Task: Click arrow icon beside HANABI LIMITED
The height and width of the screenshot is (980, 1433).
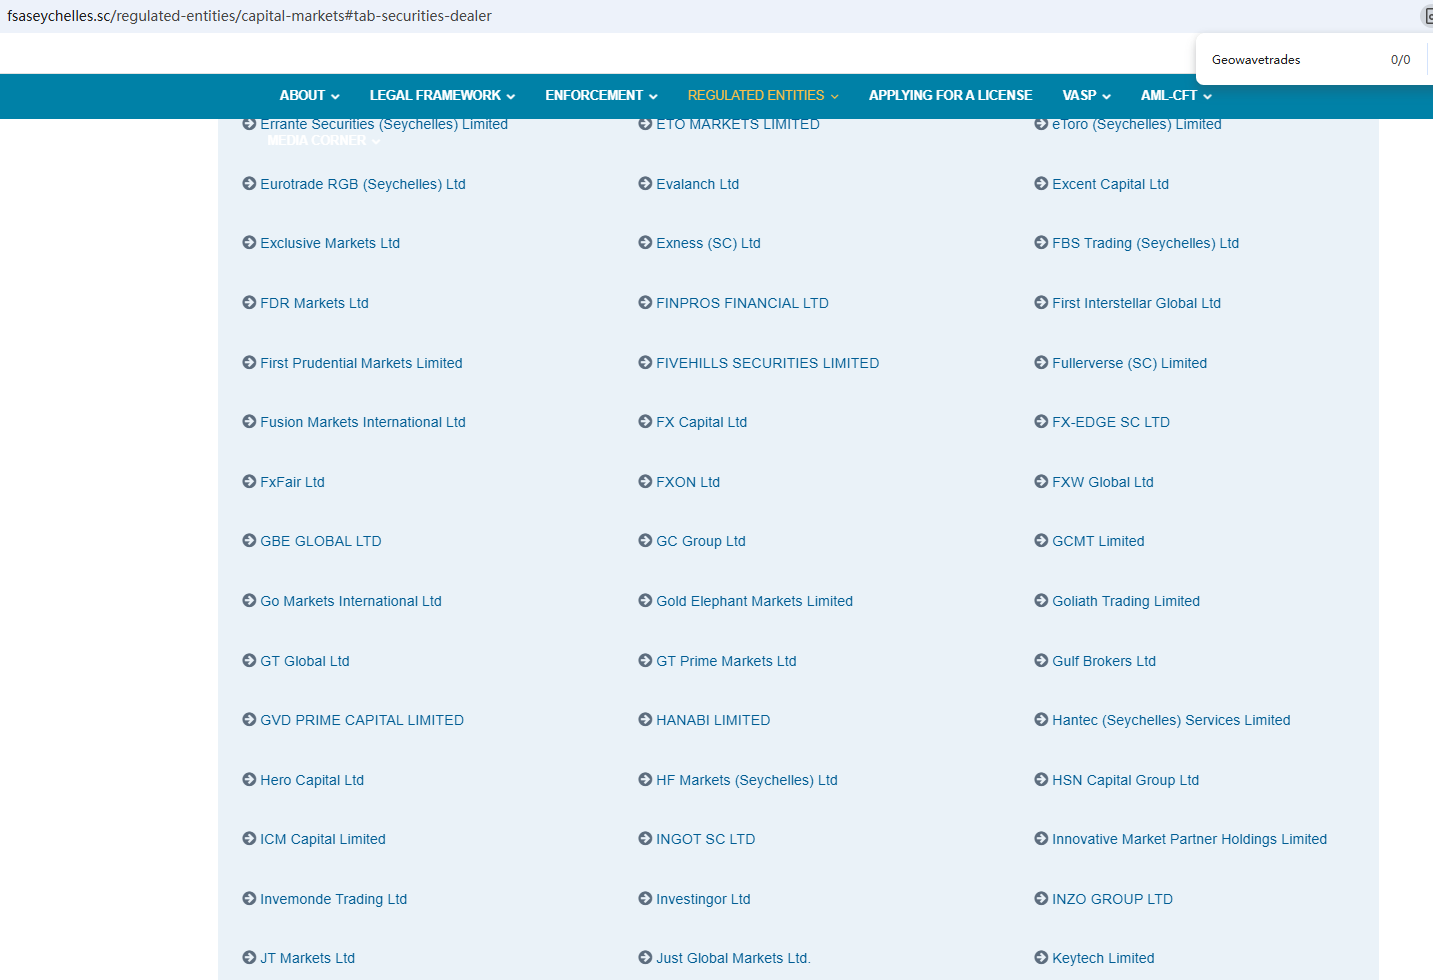Action: tap(645, 720)
